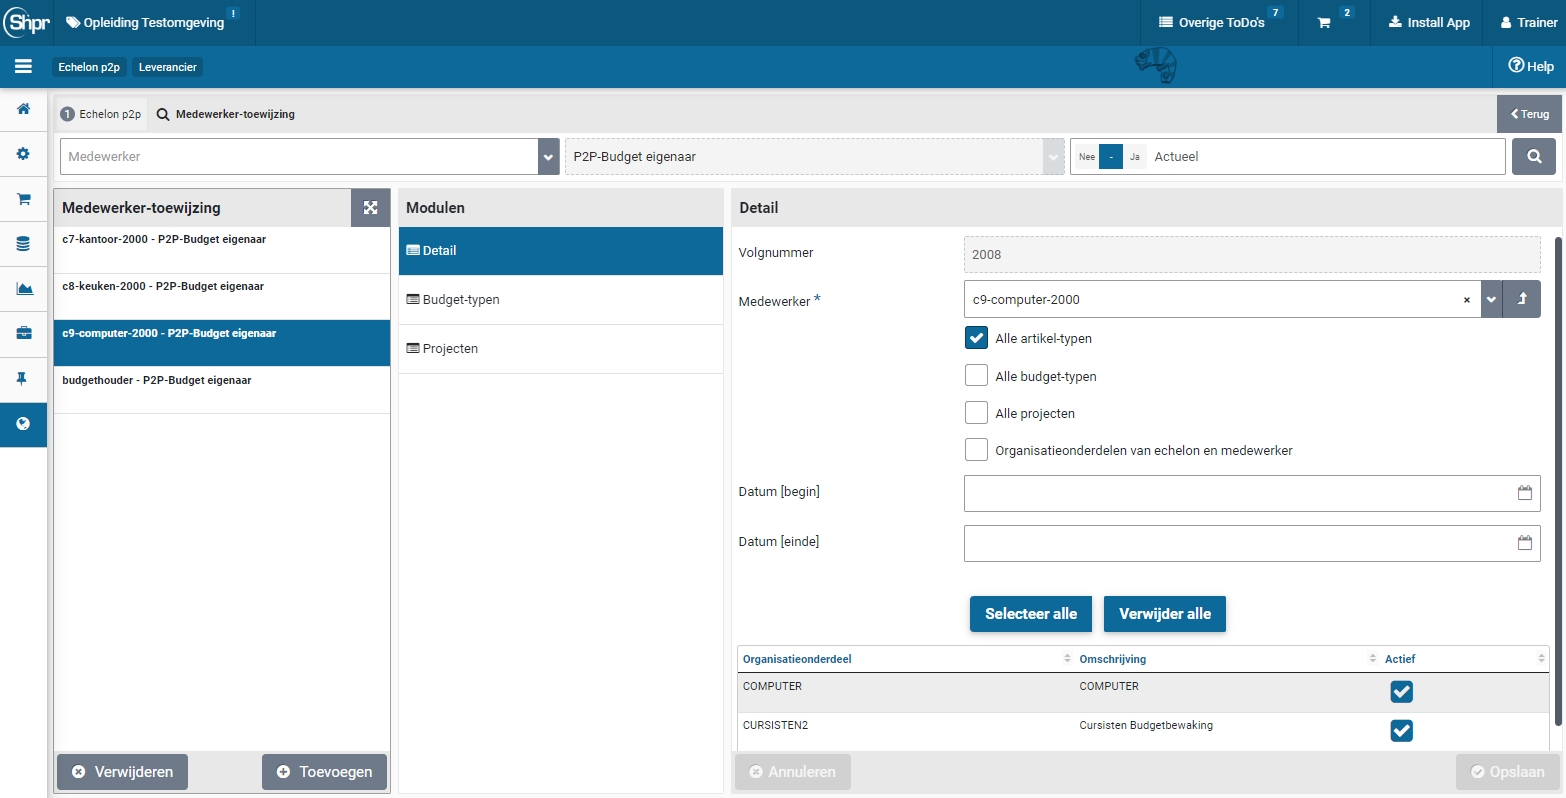Uncheck Alle artikel-typen checkbox
The image size is (1566, 798).
(x=977, y=338)
